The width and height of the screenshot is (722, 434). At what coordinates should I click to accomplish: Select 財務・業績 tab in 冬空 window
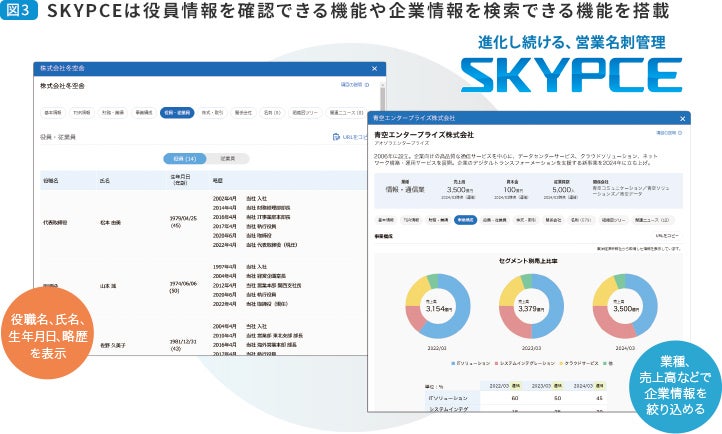pos(113,113)
